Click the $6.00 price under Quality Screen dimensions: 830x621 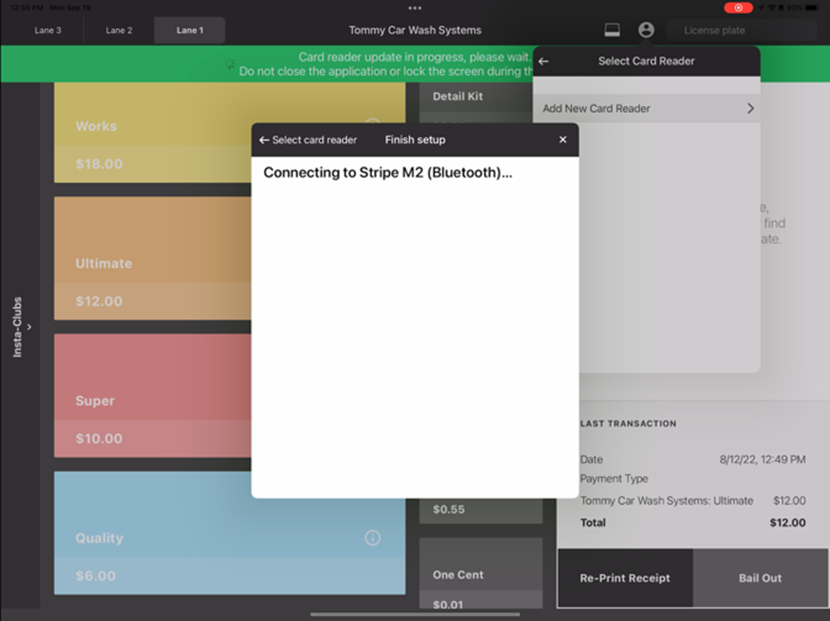95,576
